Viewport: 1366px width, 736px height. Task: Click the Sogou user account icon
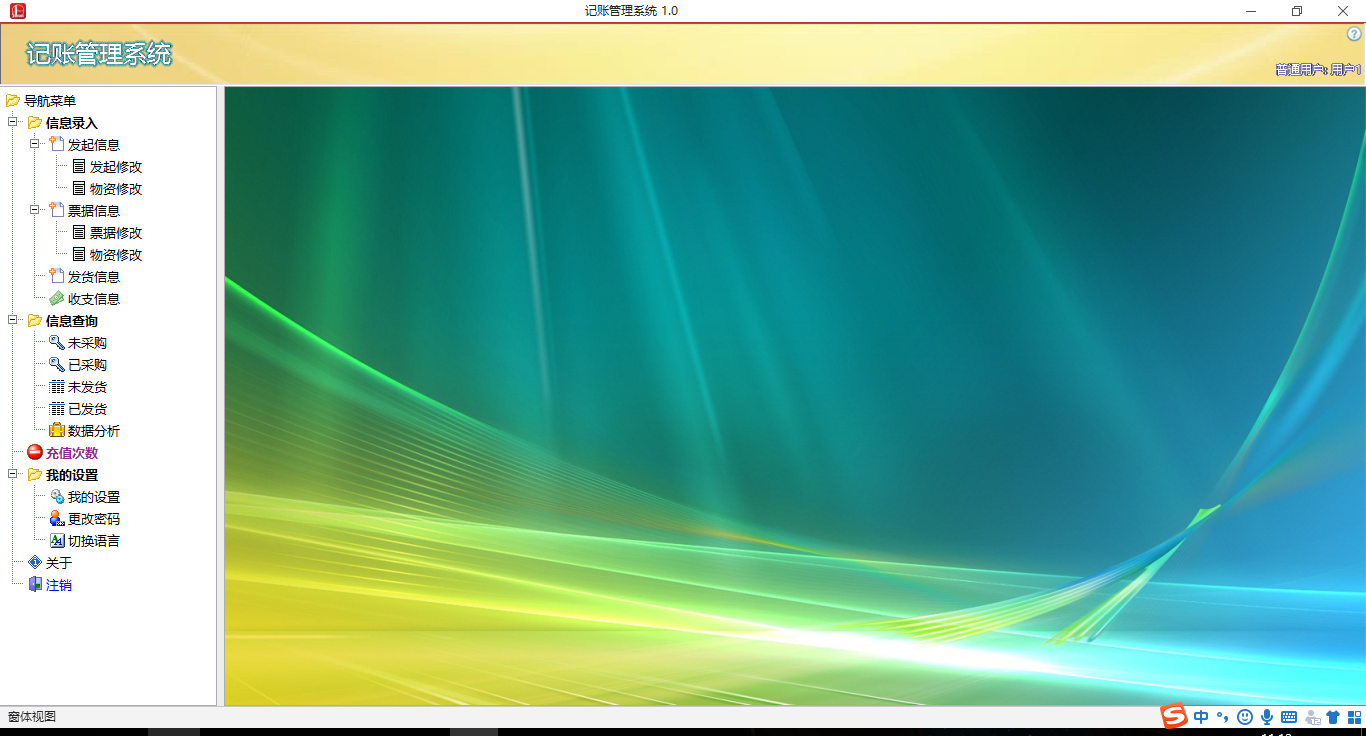click(x=1312, y=717)
